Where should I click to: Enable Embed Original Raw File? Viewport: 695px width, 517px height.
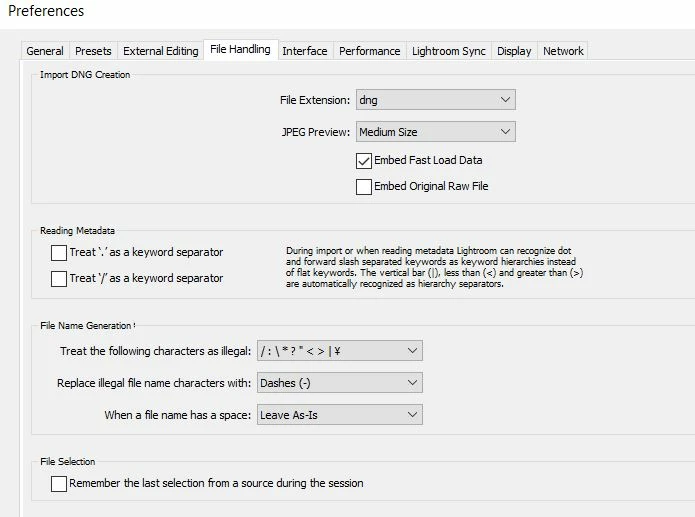coord(363,187)
